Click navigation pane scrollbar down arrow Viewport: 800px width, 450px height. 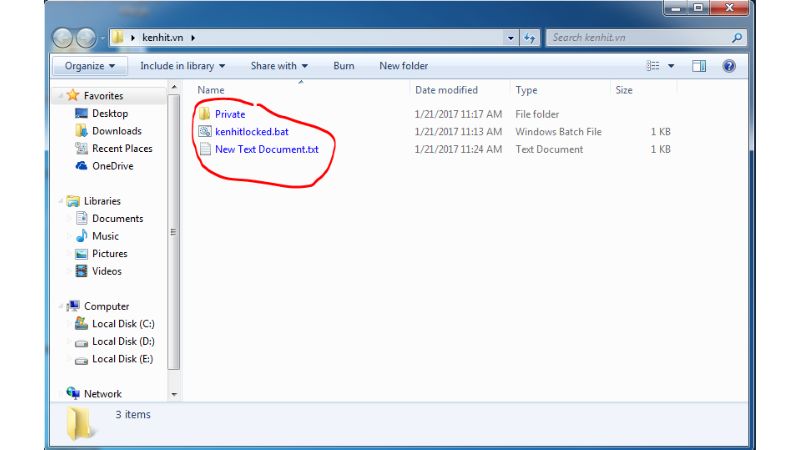(174, 394)
